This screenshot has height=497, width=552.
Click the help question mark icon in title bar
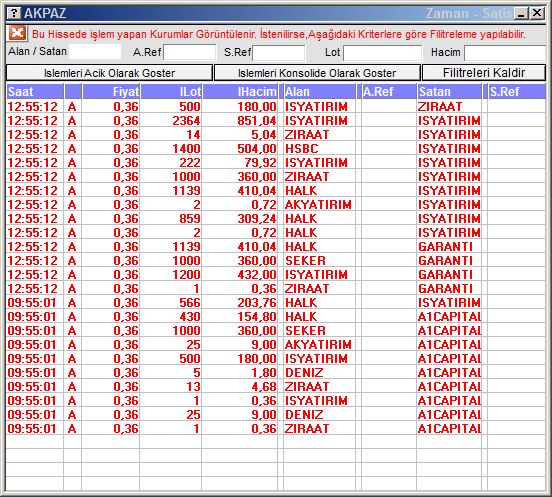tap(14, 13)
